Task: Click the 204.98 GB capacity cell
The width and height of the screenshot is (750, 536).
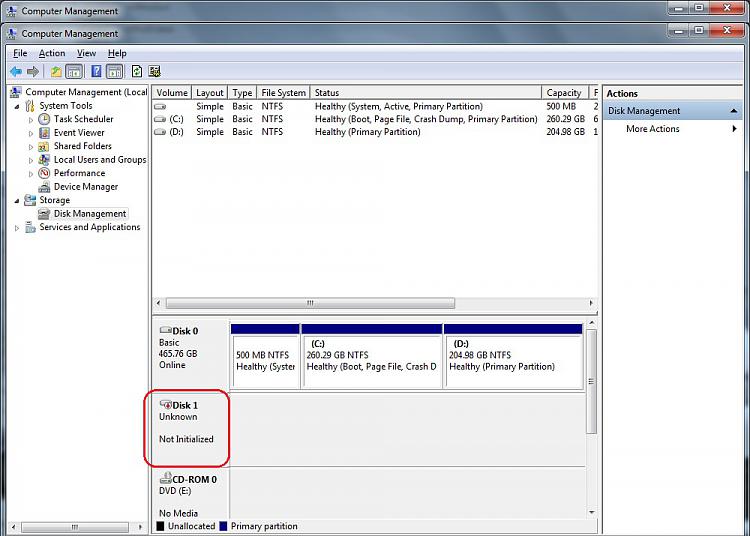Action: pyautogui.click(x=565, y=132)
